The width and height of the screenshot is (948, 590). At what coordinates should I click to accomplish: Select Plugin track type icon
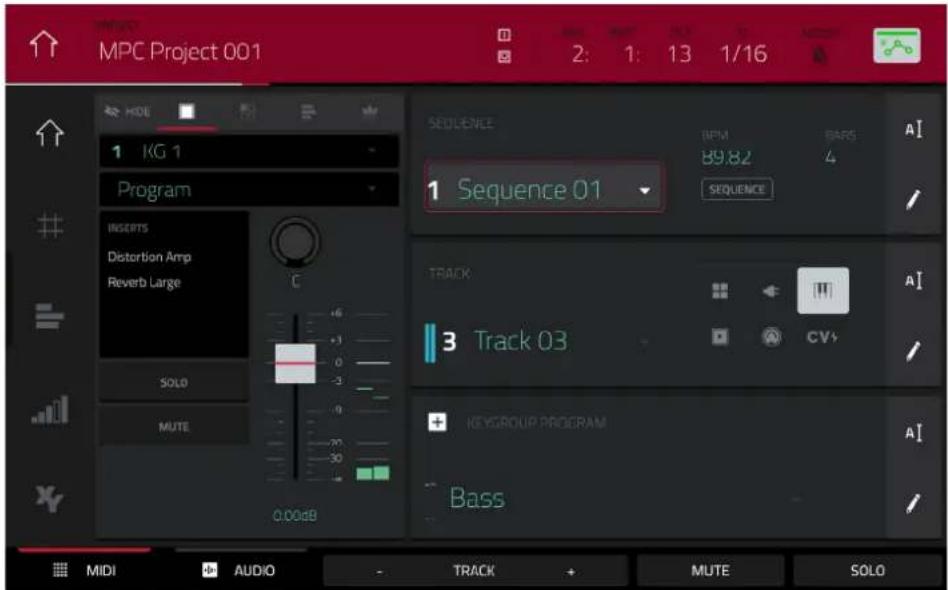coord(770,291)
